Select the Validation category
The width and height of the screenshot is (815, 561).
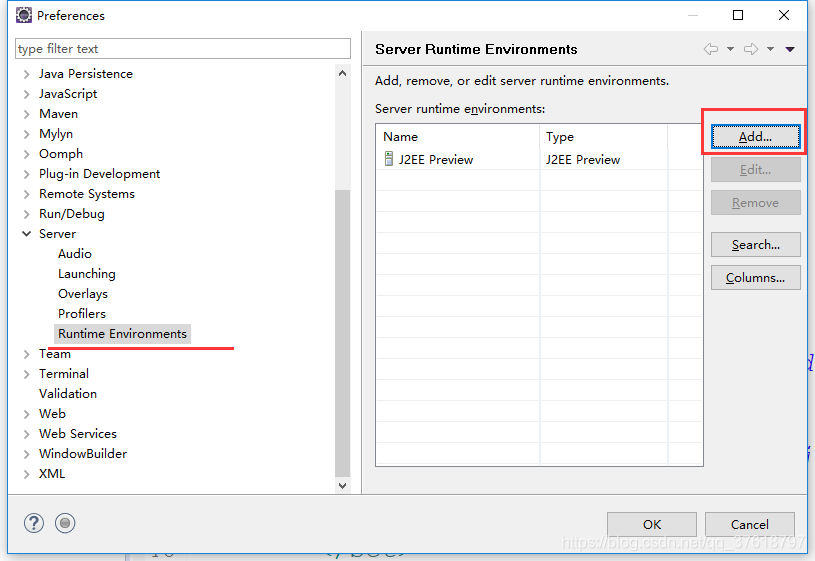68,394
